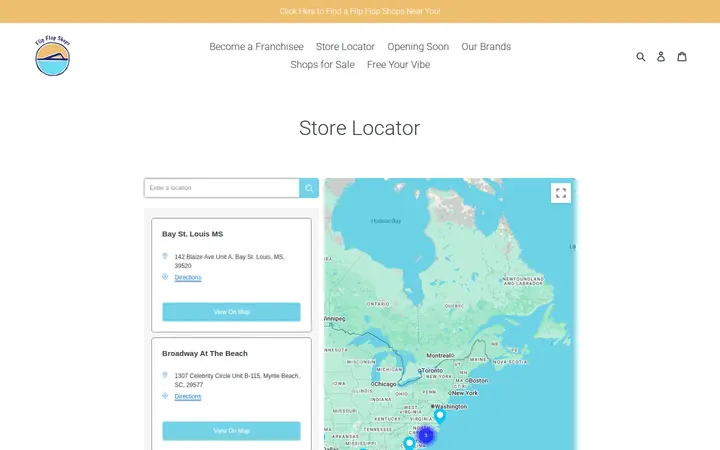Click the blue cluster marker labeled 3
This screenshot has height=450, width=720.
pos(426,435)
